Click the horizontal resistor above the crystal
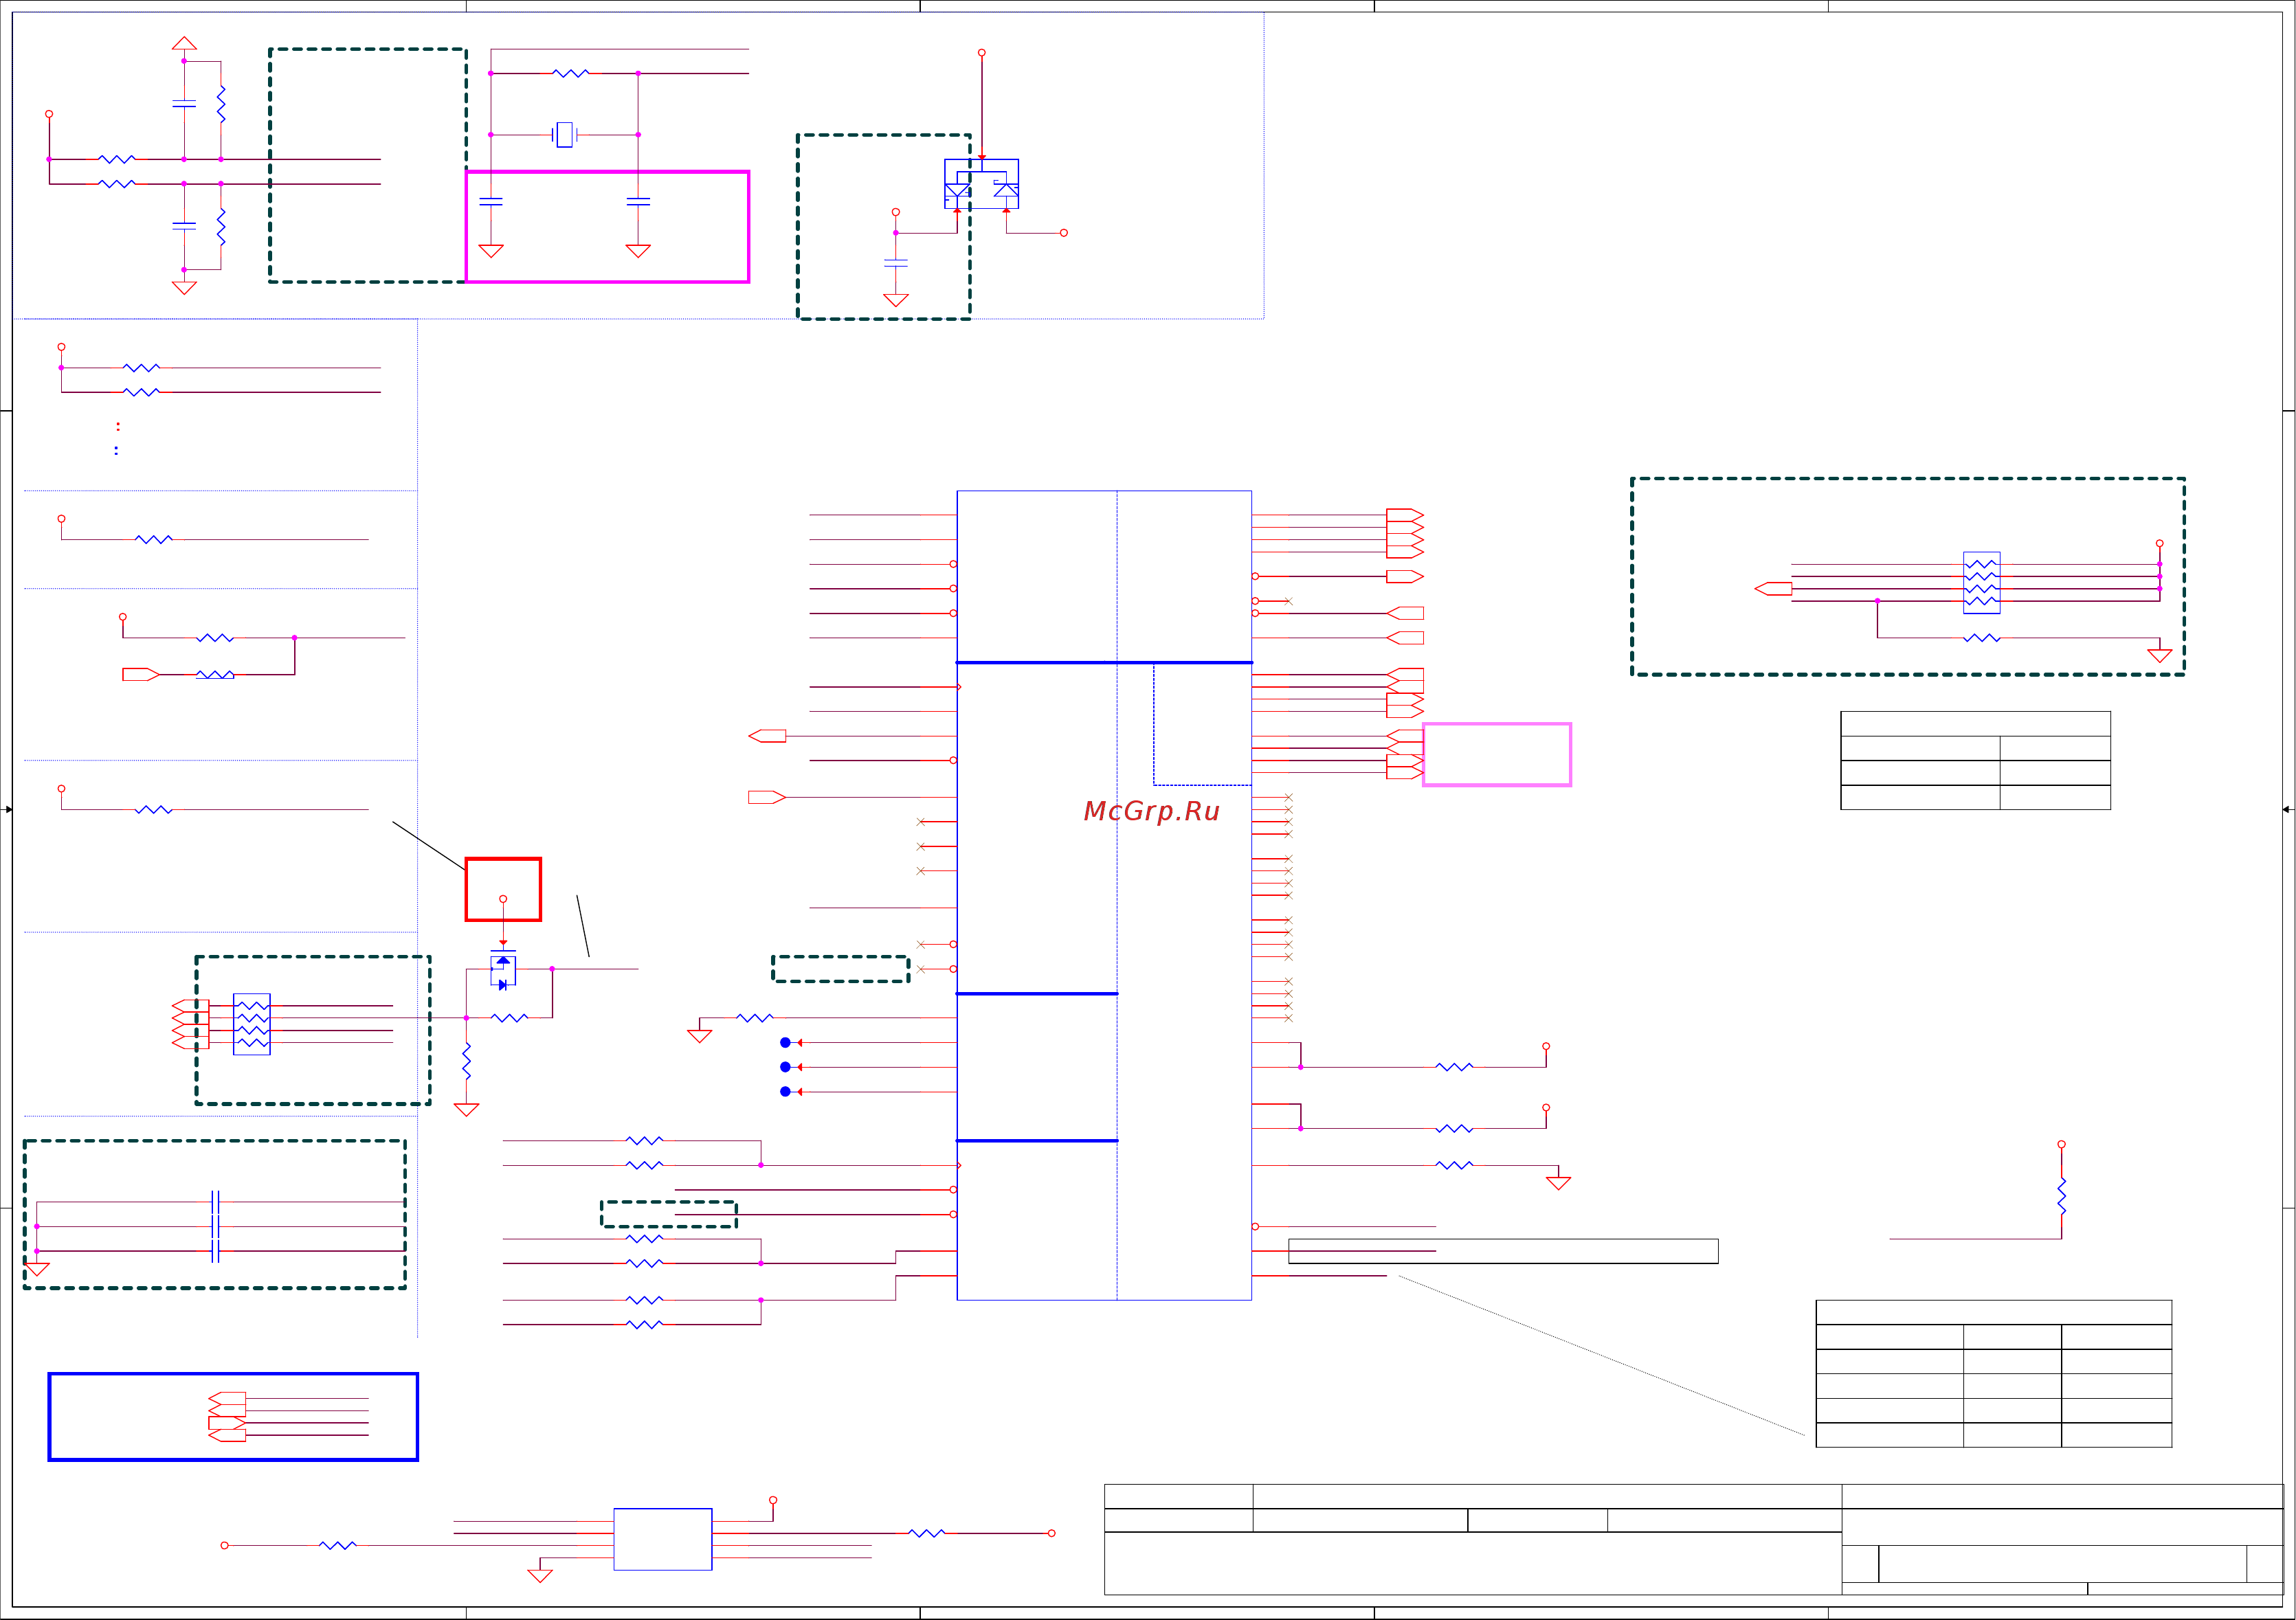 [x=570, y=73]
